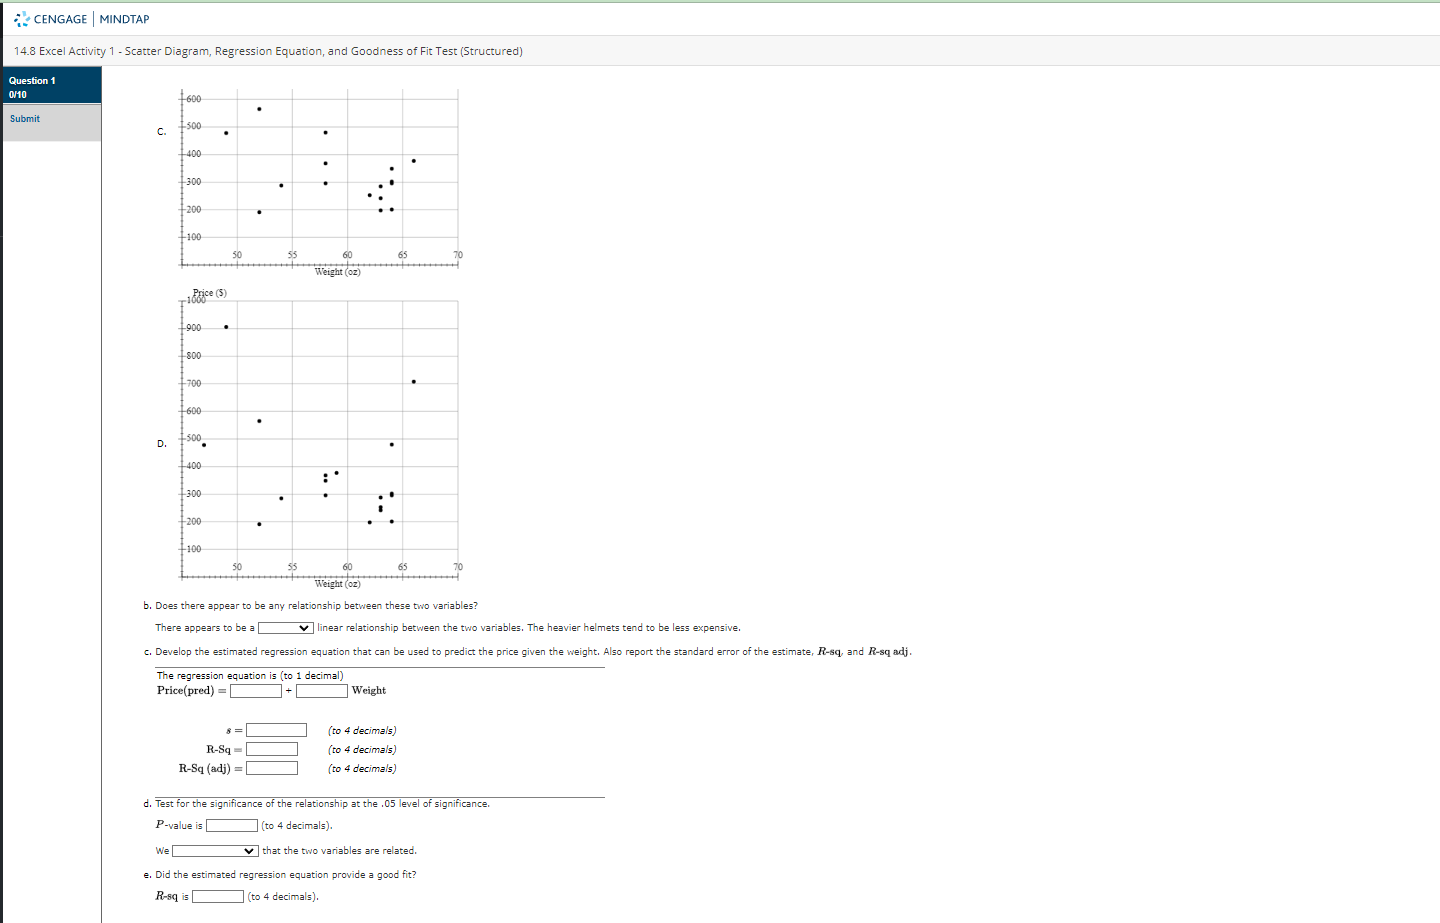
Task: Click the intercept input box for Price(pred)
Action: pyautogui.click(x=255, y=690)
